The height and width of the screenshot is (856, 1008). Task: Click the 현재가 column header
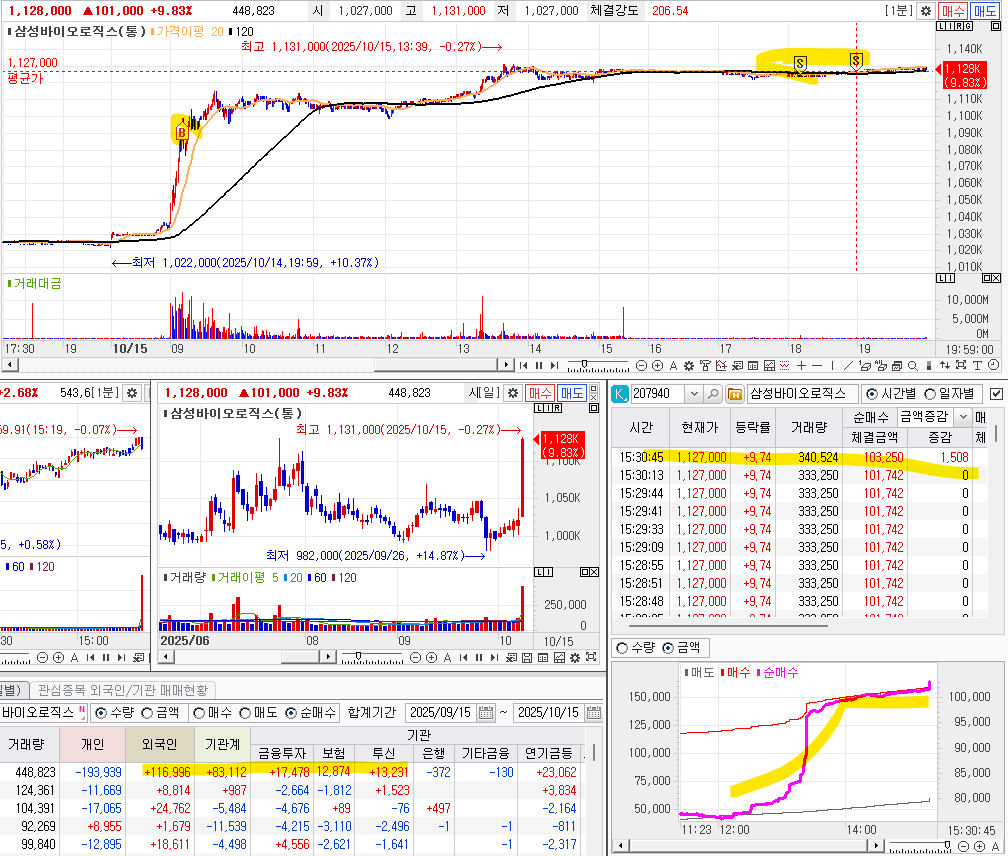[700, 427]
